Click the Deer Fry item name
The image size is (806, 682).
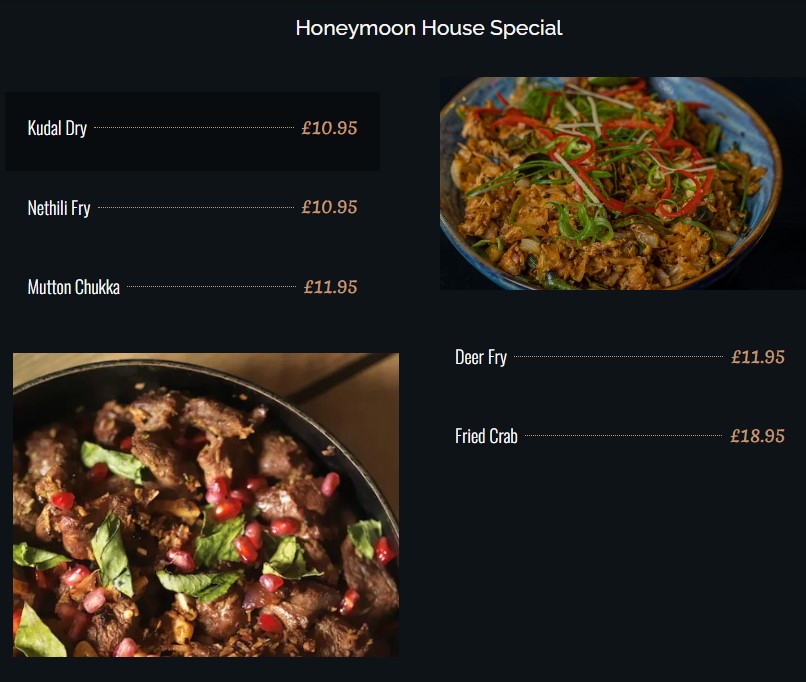point(481,357)
